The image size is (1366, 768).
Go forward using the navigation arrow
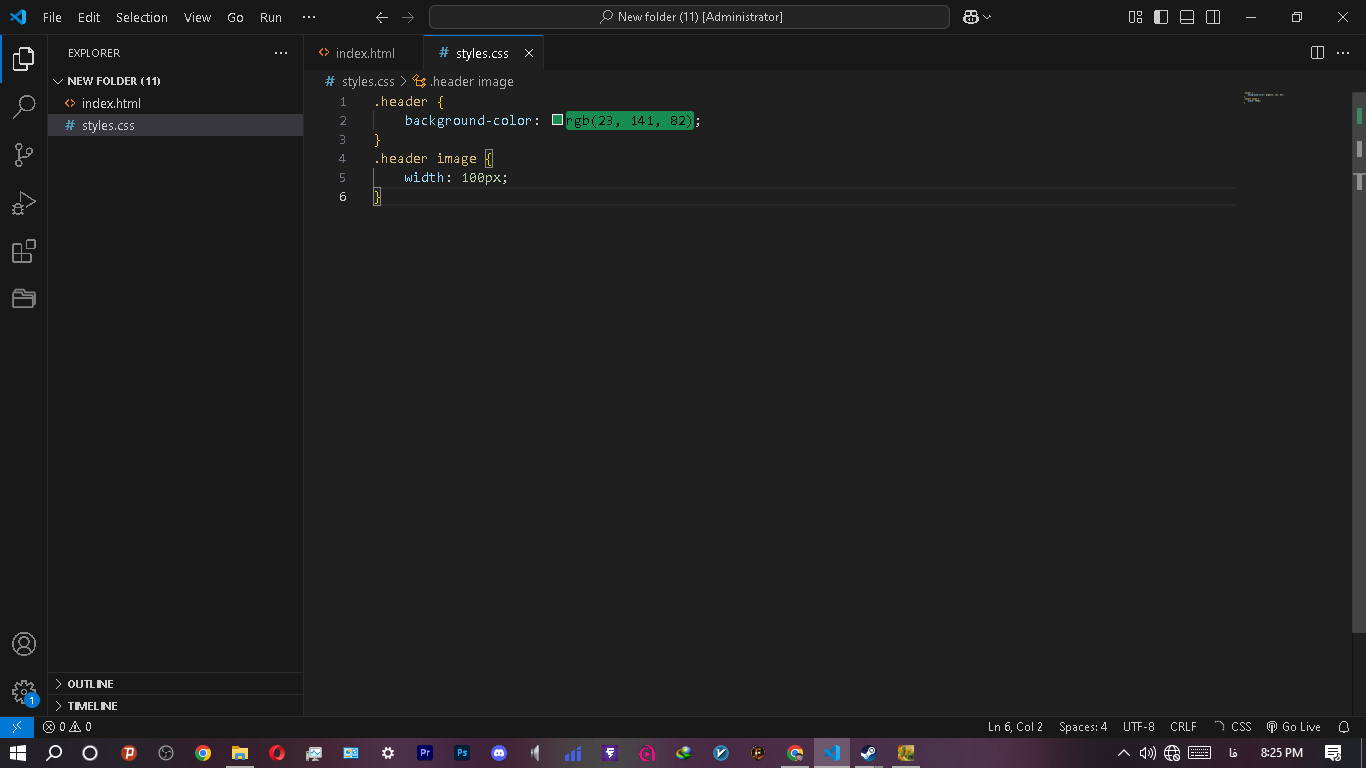click(x=407, y=17)
